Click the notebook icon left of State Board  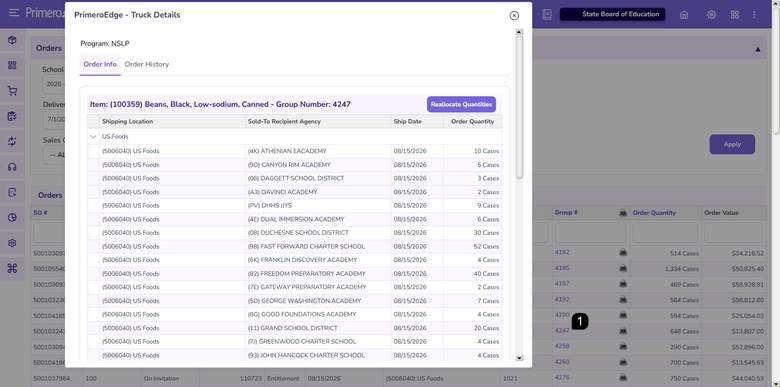click(x=547, y=14)
